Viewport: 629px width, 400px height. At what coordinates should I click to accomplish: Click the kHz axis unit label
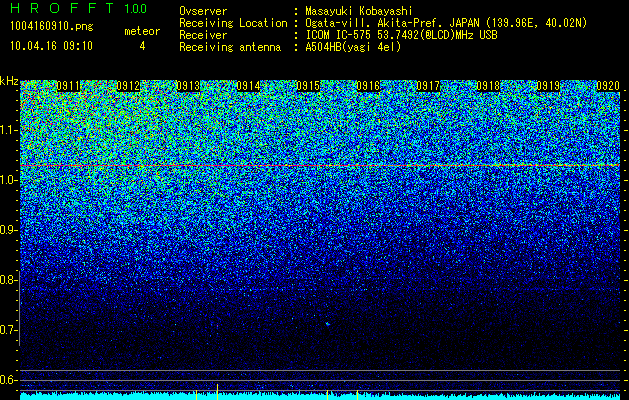click(x=9, y=81)
